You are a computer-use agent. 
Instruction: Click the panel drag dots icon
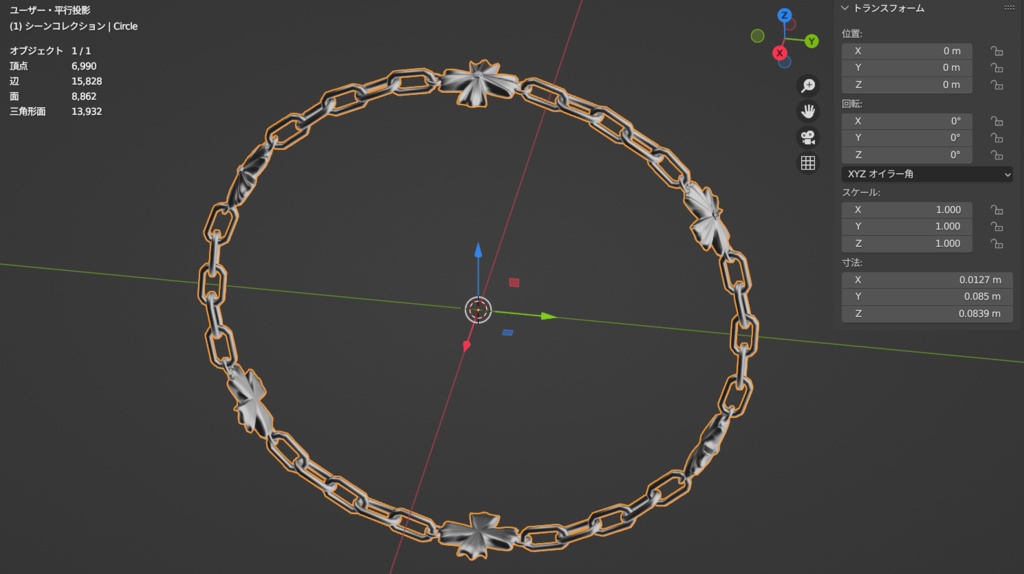click(1009, 8)
